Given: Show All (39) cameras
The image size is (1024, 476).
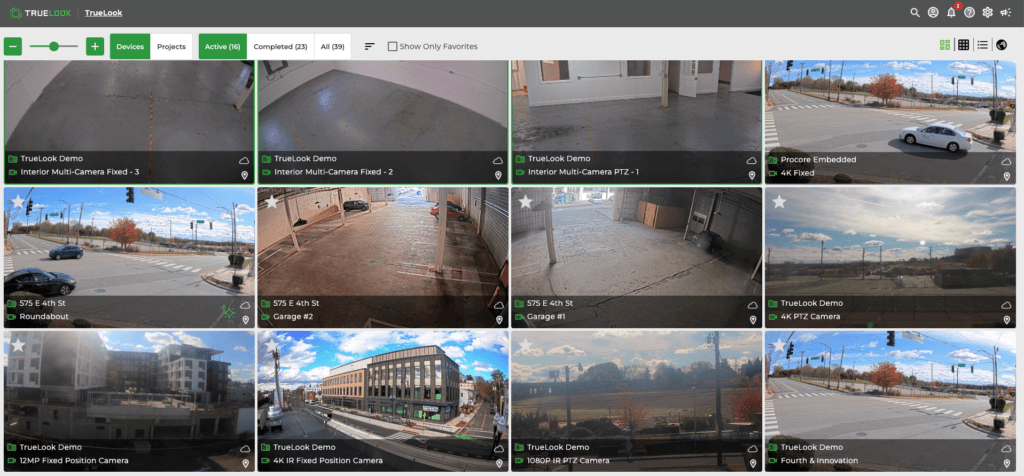Looking at the screenshot, I should [332, 46].
